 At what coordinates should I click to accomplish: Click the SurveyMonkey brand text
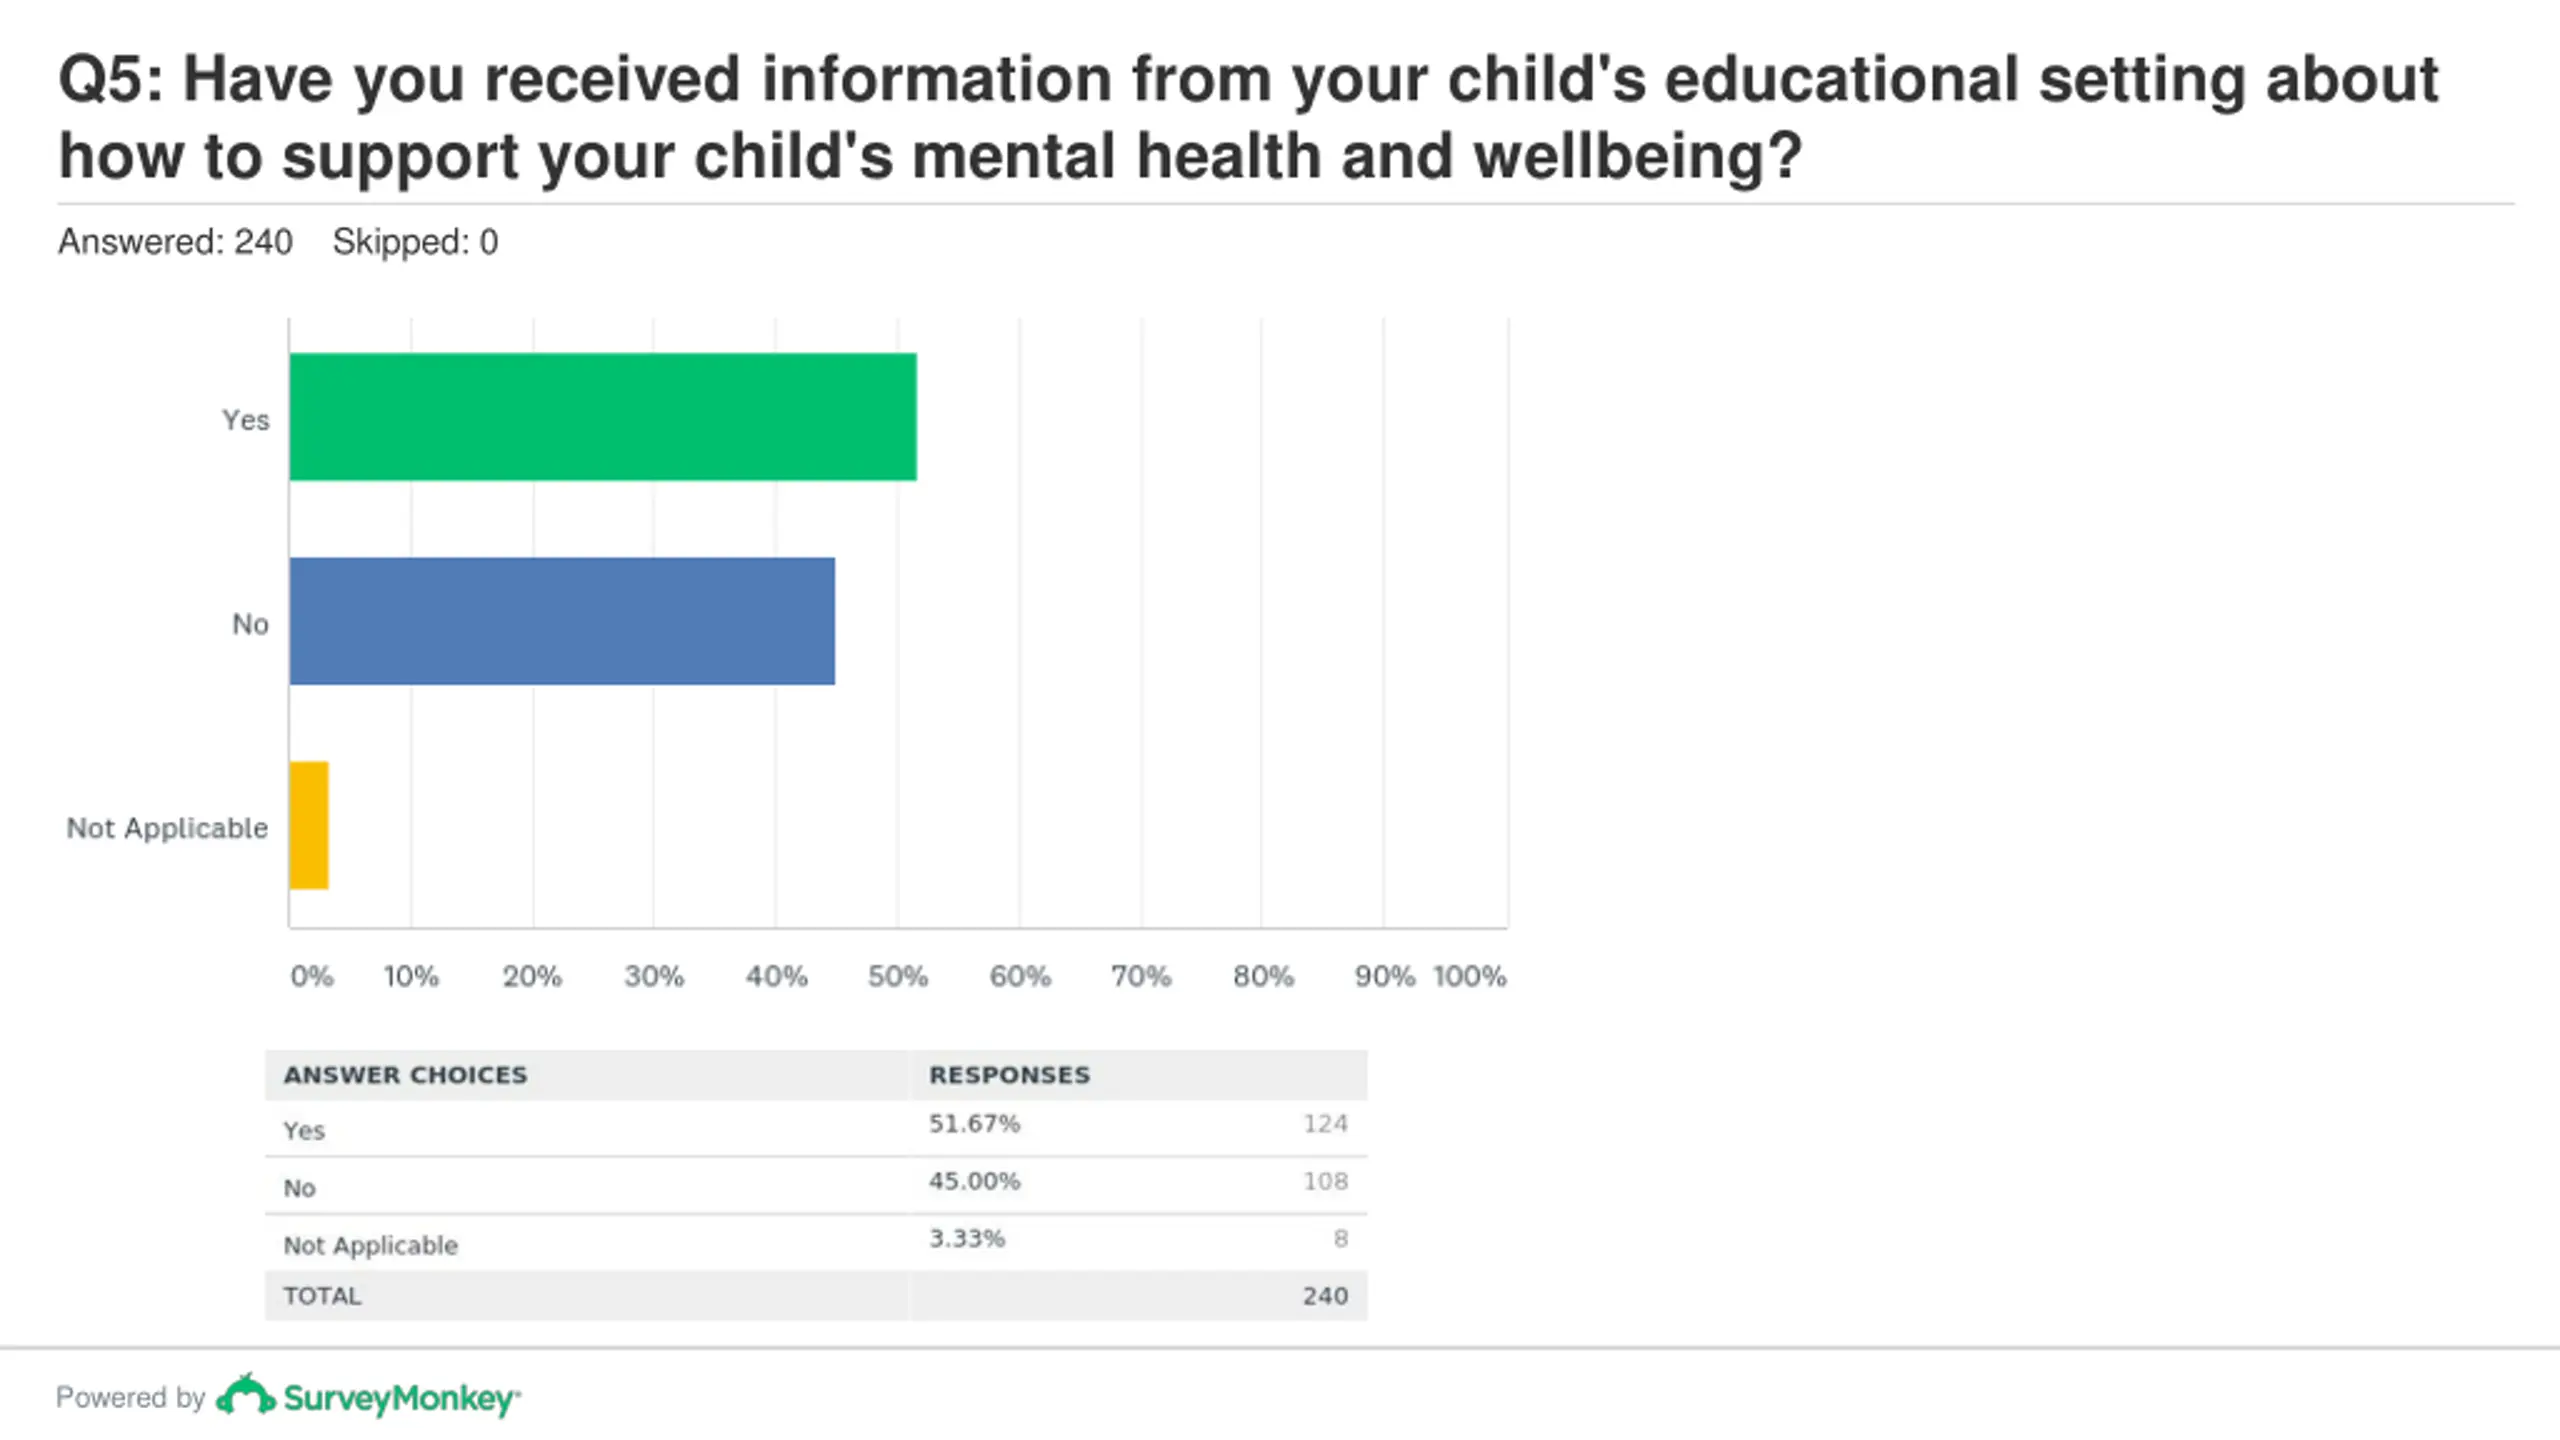[401, 1398]
